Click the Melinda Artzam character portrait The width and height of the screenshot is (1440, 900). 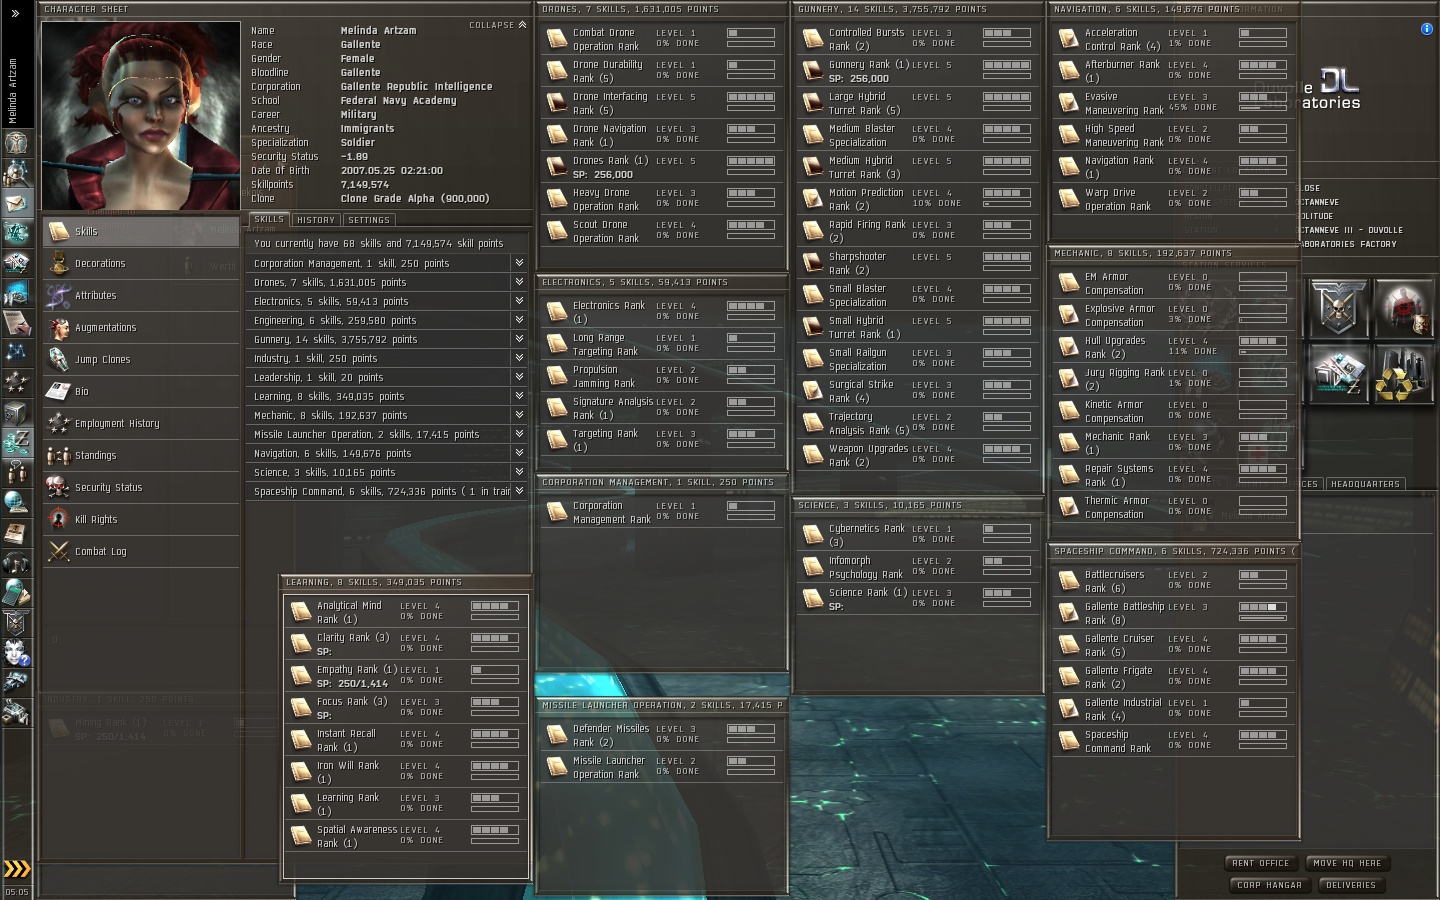click(x=141, y=116)
